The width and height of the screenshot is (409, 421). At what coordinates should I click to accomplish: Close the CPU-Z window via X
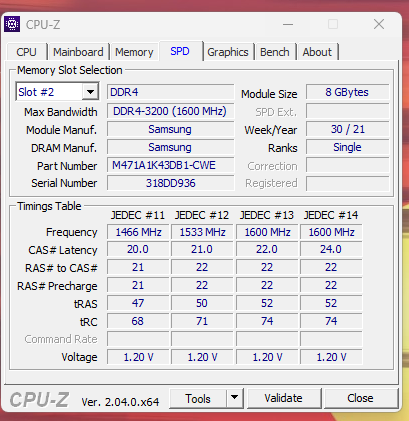[x=379, y=24]
